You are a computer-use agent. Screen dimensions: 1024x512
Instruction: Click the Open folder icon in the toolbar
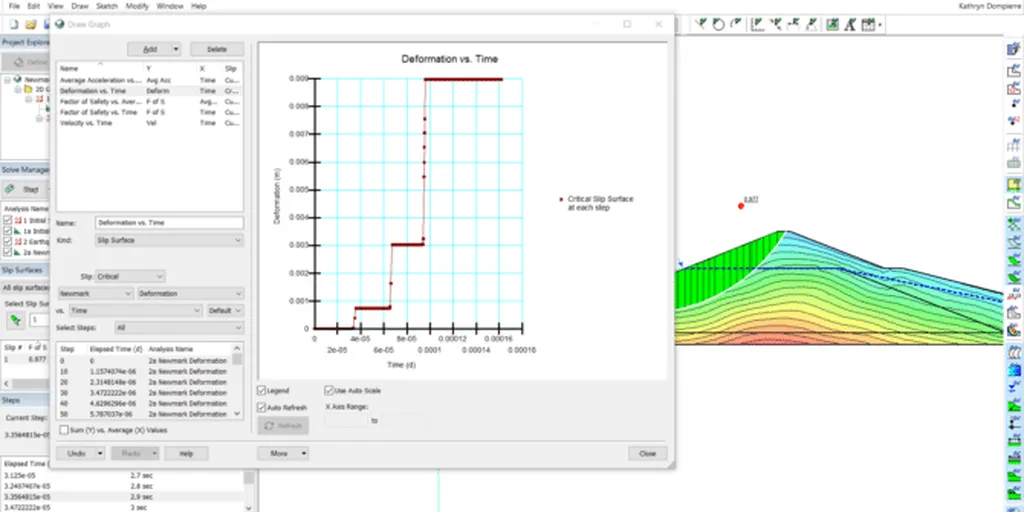[x=31, y=23]
